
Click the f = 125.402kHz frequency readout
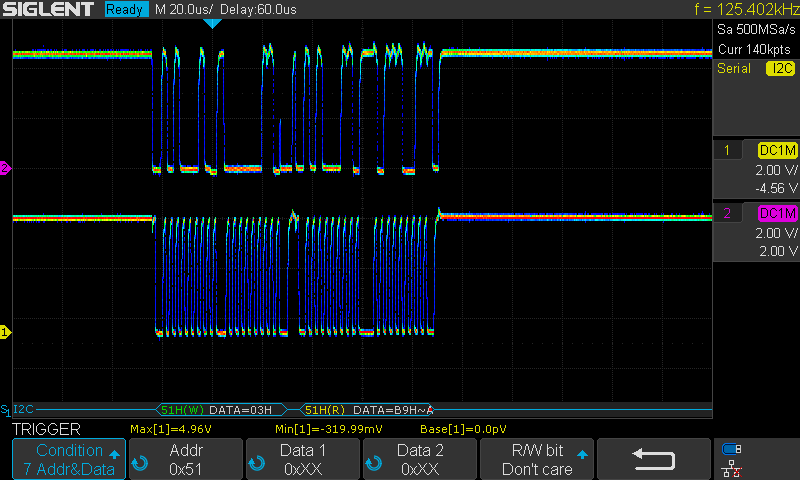point(746,9)
